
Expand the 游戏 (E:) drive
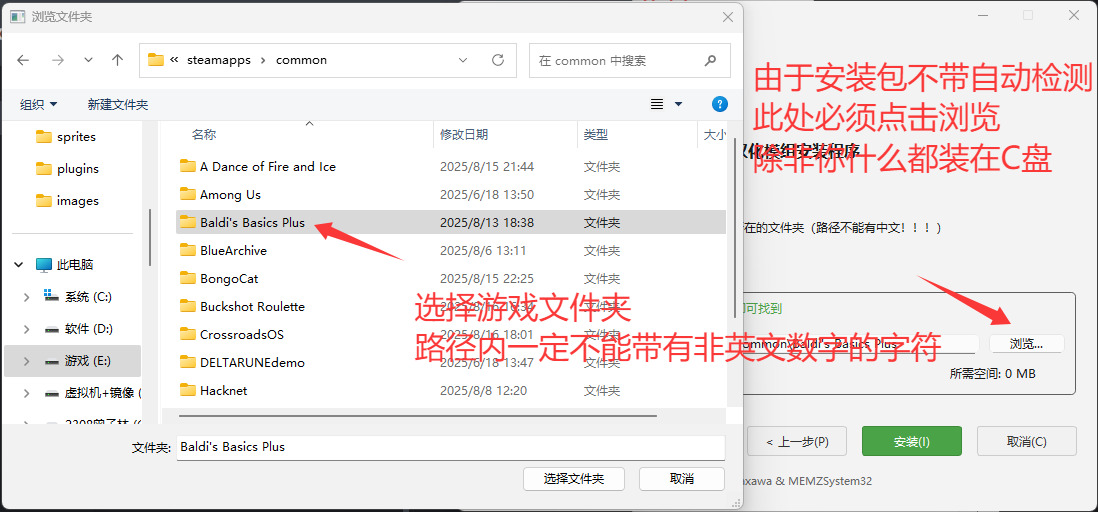27,361
